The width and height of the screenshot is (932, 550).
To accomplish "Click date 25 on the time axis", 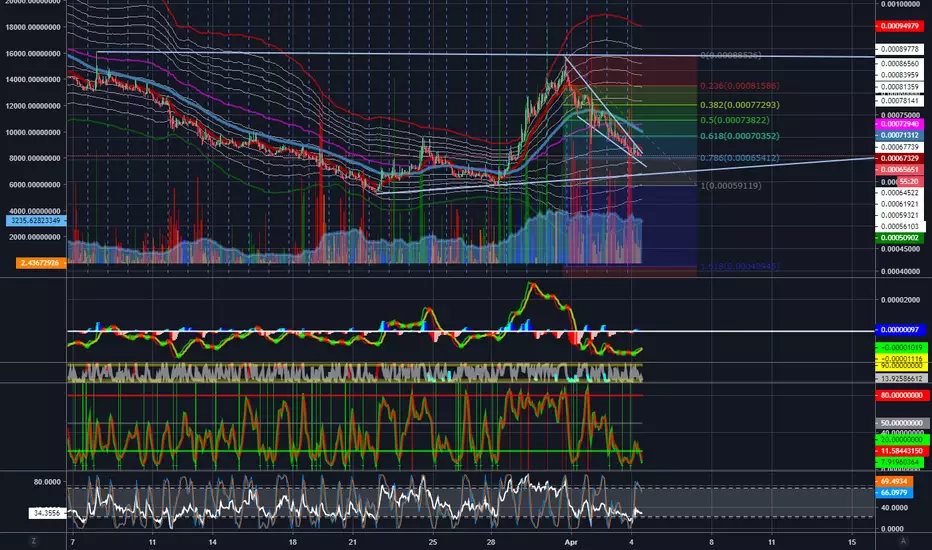I will coord(433,542).
